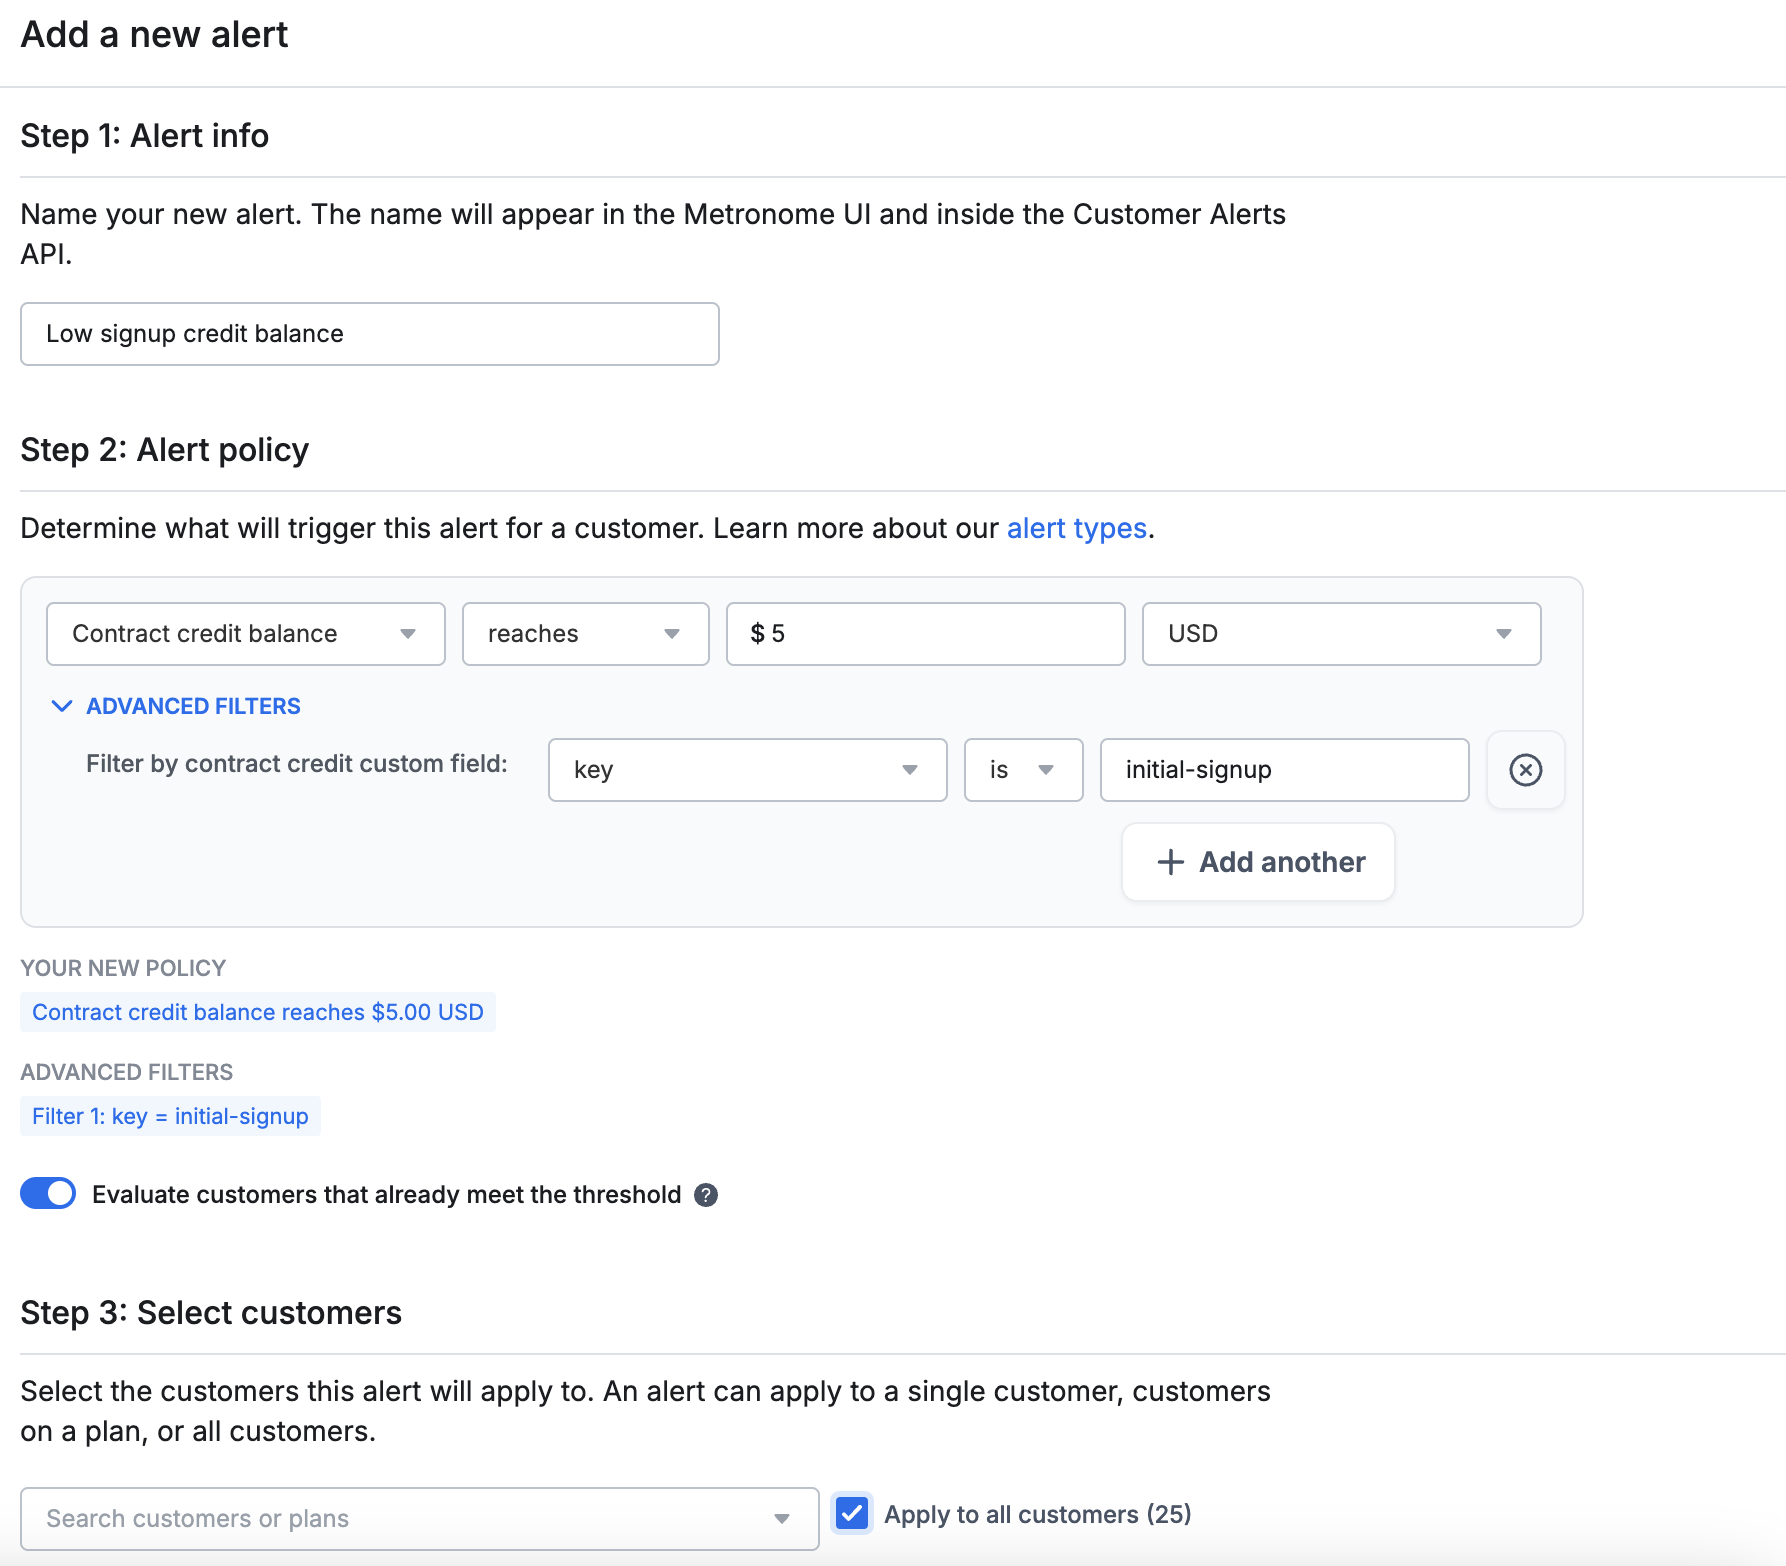Viewport: 1786px width, 1566px height.
Task: Click the Contract credit balance reaches $5.00 tag
Action: tap(257, 1012)
